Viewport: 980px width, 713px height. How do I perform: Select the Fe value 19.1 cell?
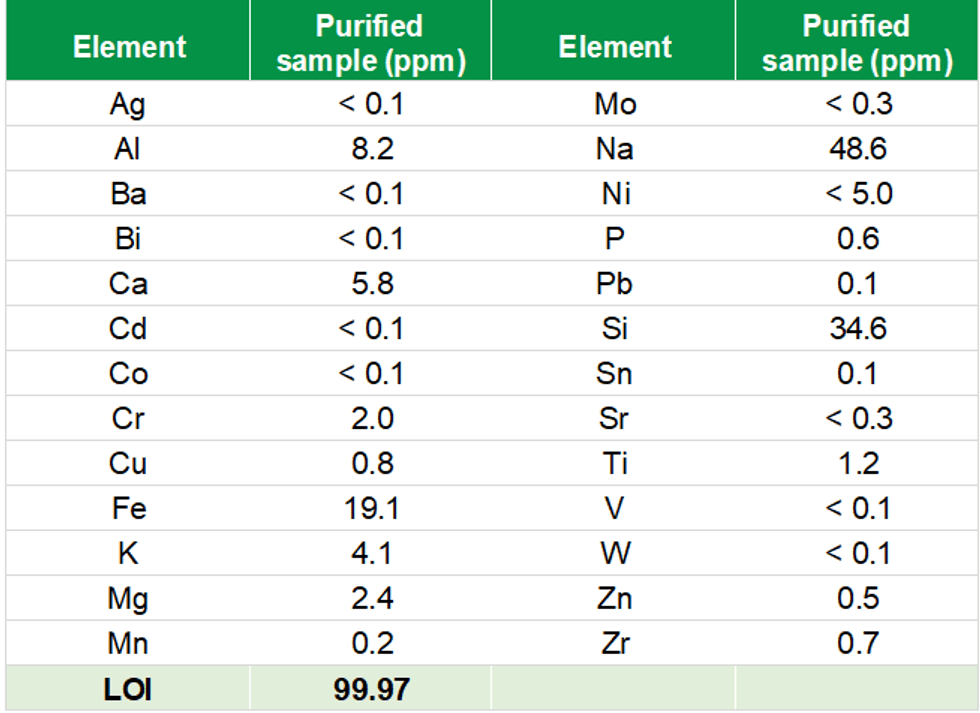point(371,508)
